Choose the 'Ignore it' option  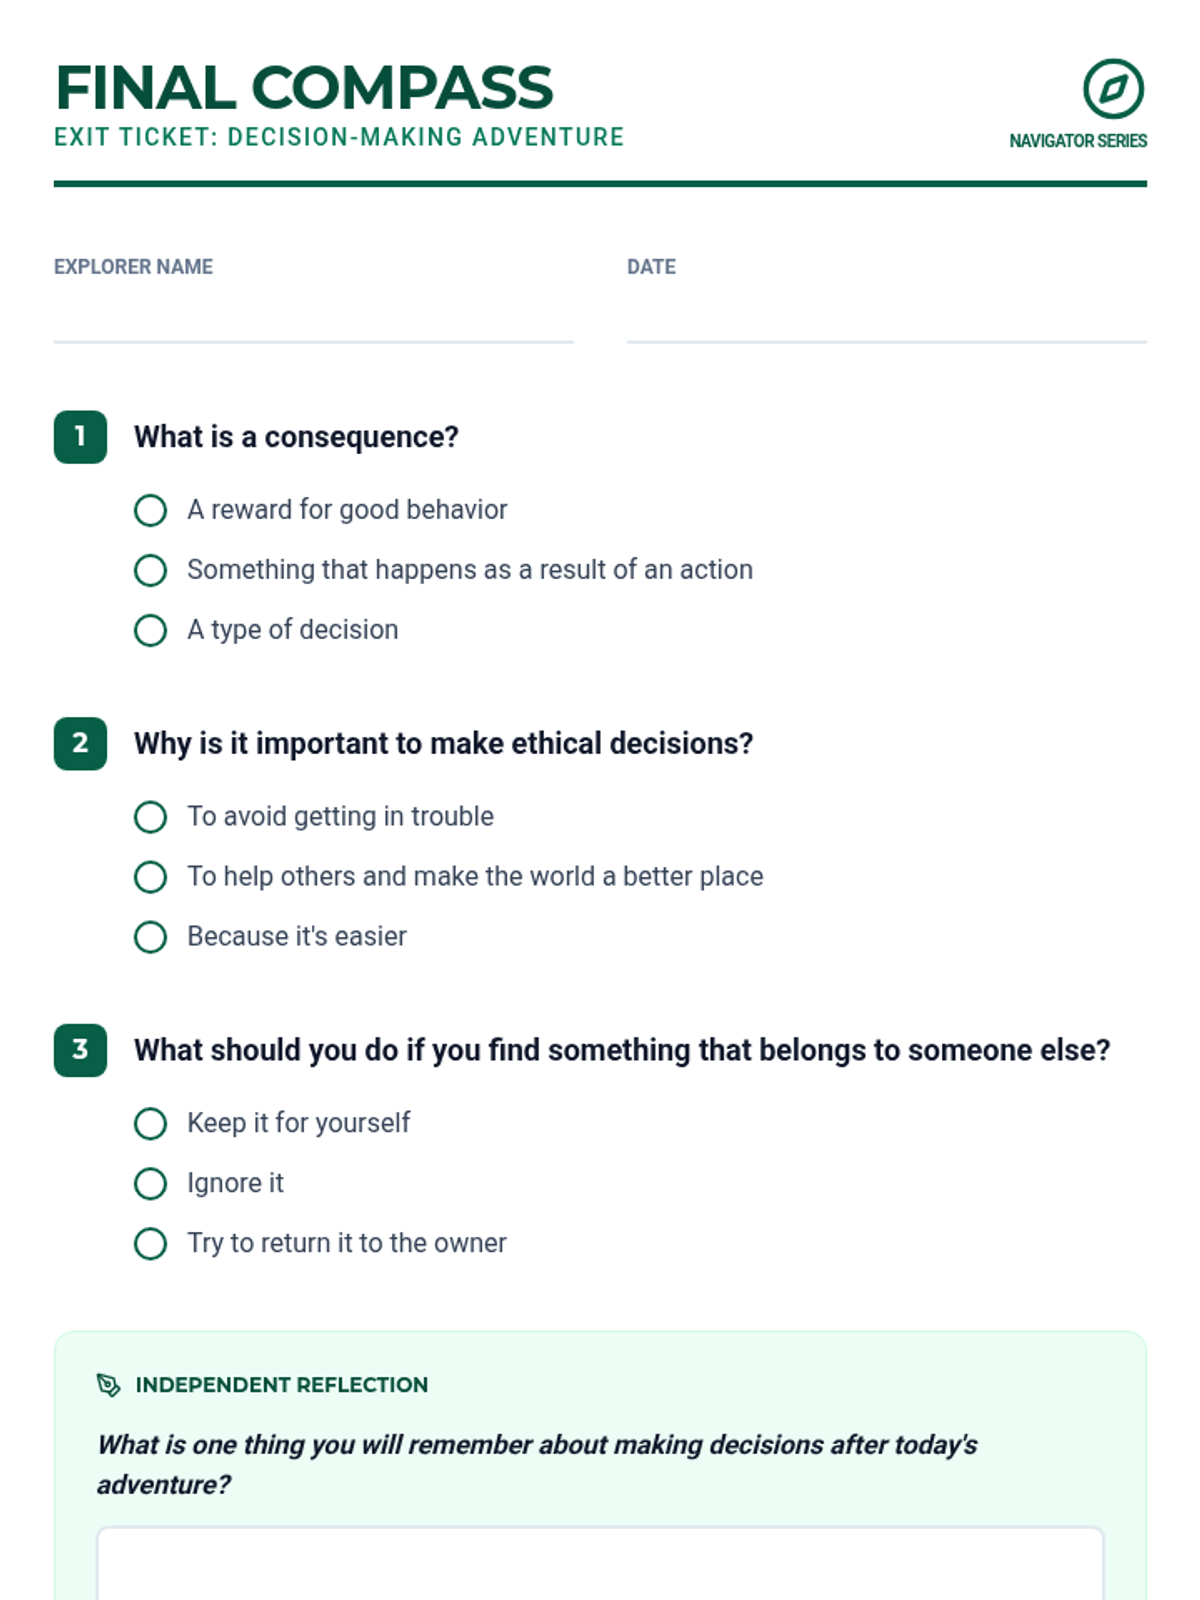coord(151,1183)
